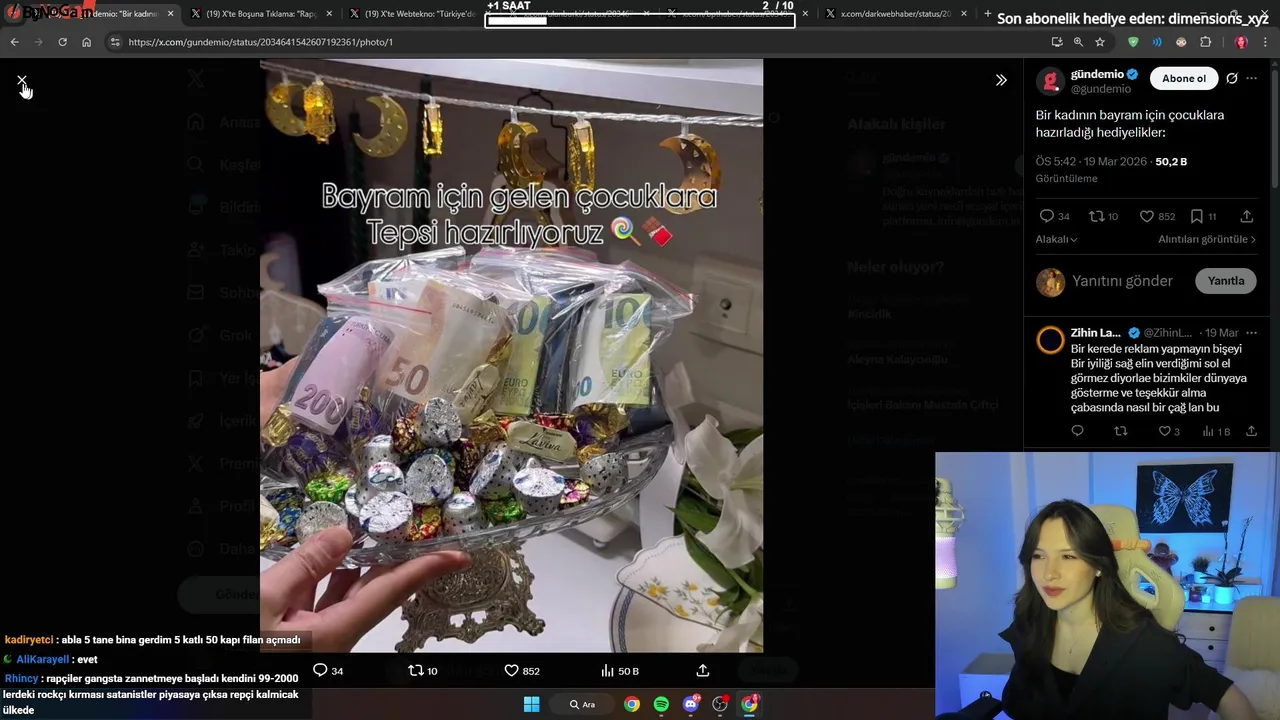Go to browser home page
Image resolution: width=1280 pixels, height=720 pixels.
(86, 42)
